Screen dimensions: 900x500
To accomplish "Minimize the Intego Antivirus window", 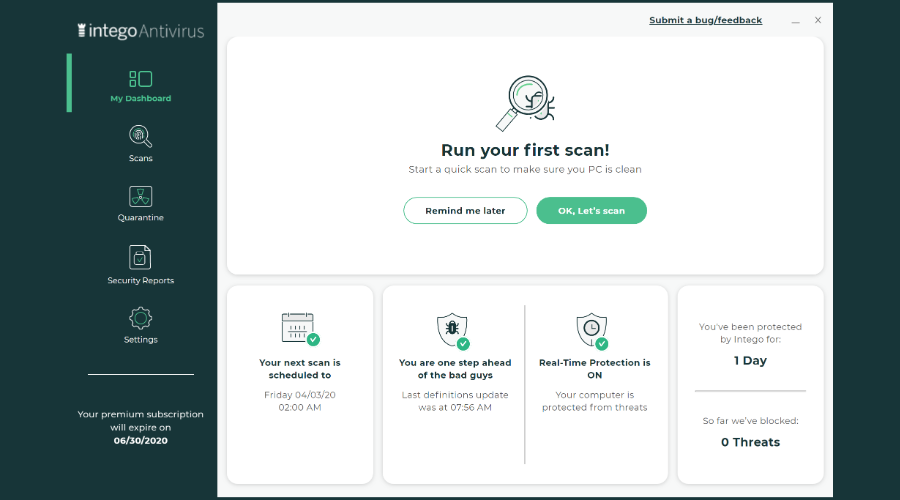I will [x=796, y=21].
